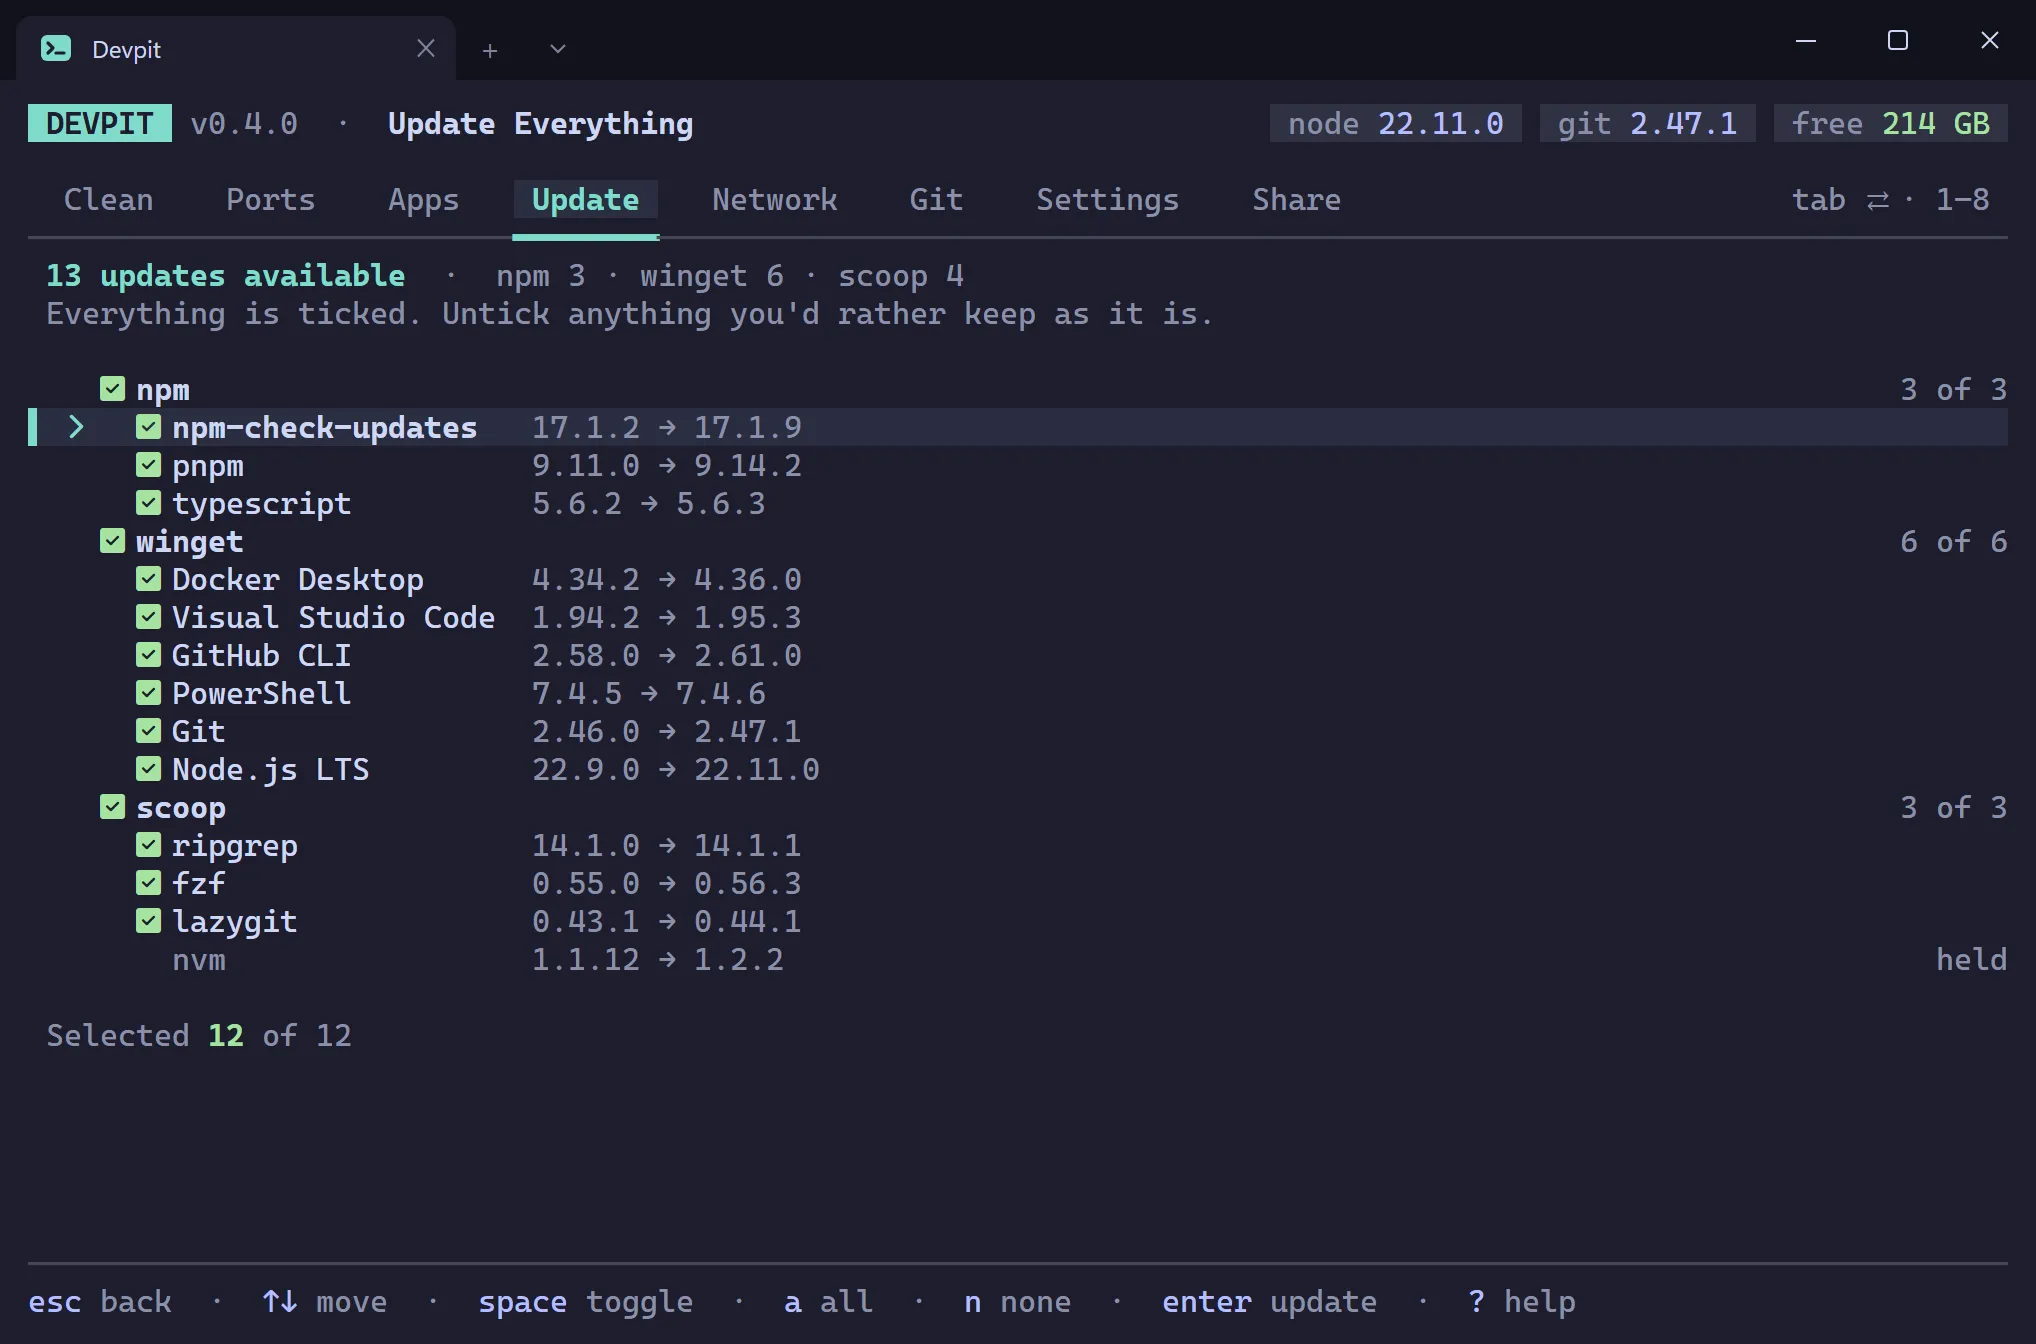Click the 'Selected 12 of 12' text
This screenshot has width=2036, height=1344.
[x=199, y=1035]
